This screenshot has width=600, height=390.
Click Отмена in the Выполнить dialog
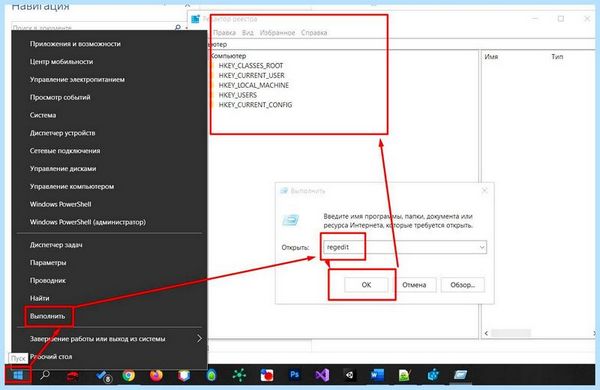tap(414, 285)
